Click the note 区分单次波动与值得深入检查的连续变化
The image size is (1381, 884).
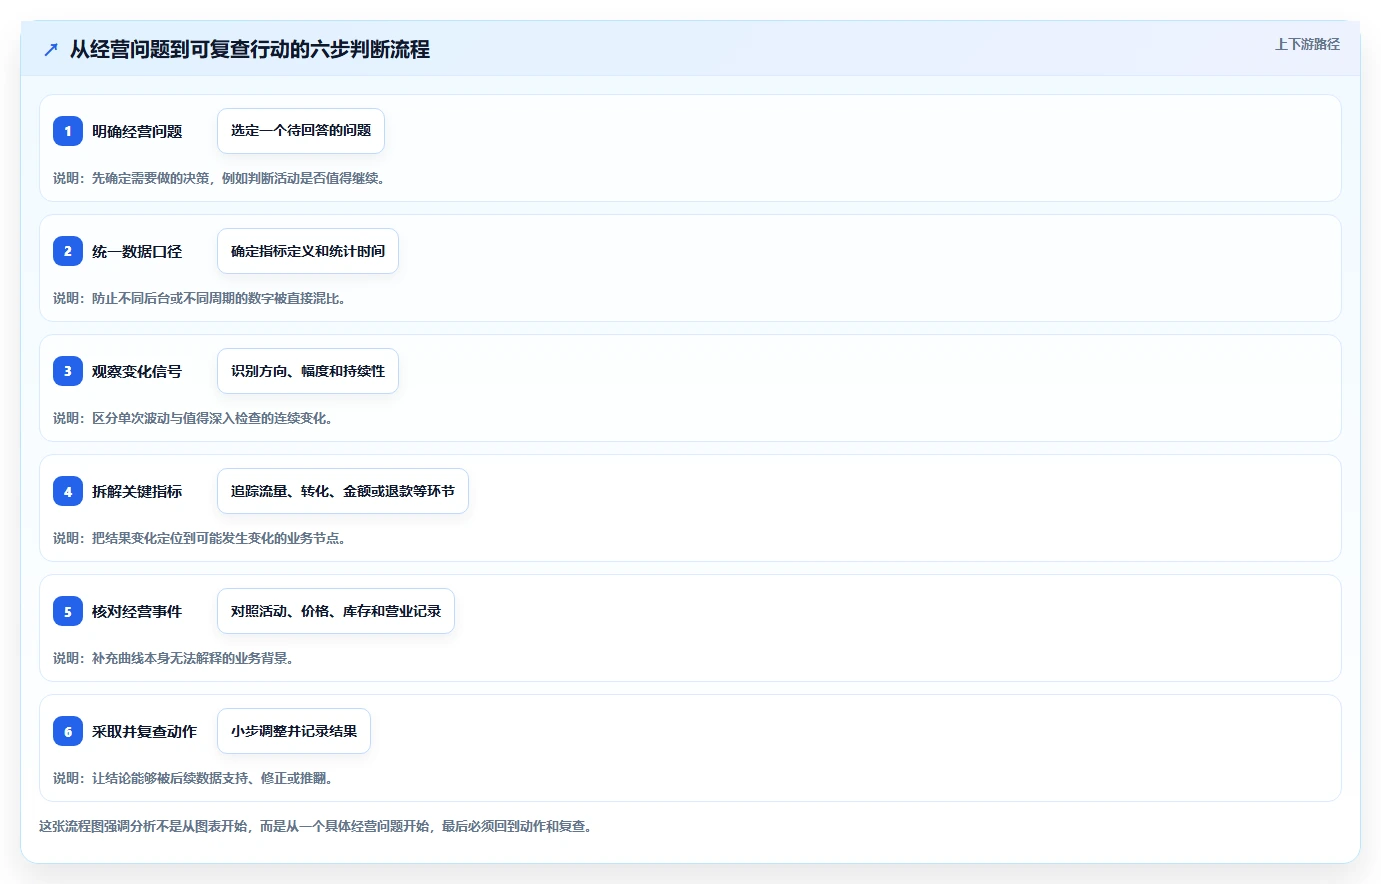pyautogui.click(x=193, y=418)
